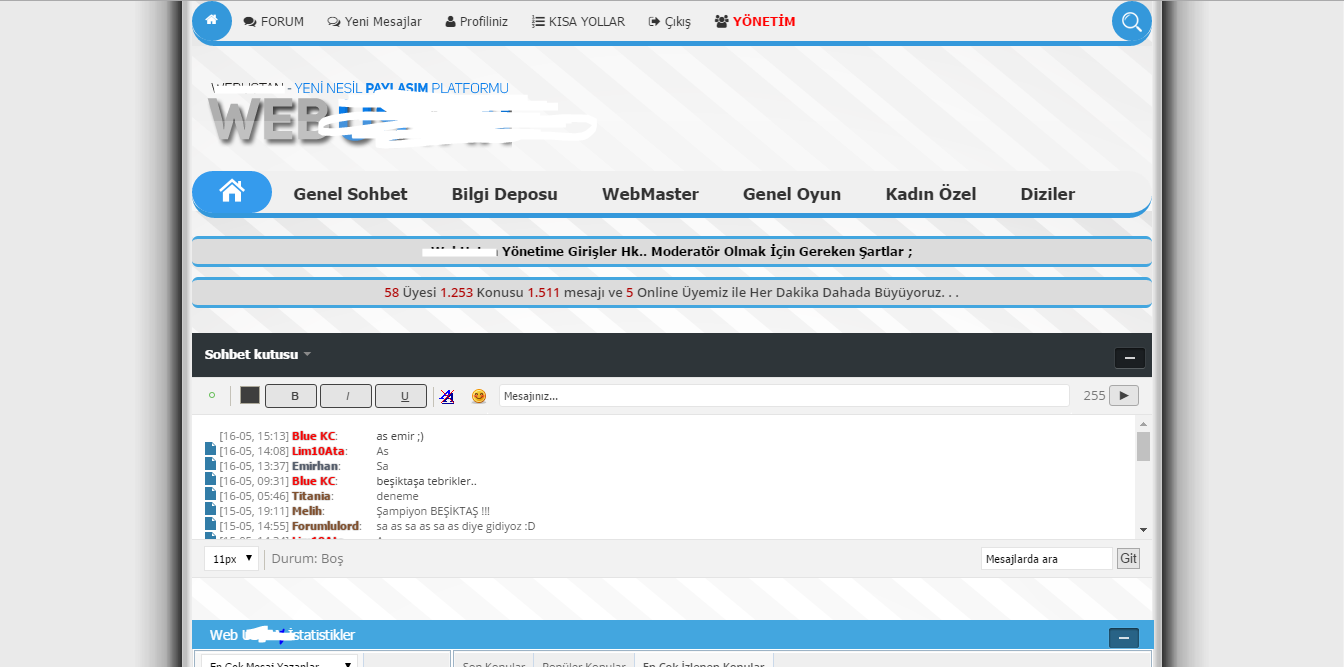1344x667 pixels.
Task: Click the message icon beside Emirhan's shout
Action: click(x=210, y=466)
